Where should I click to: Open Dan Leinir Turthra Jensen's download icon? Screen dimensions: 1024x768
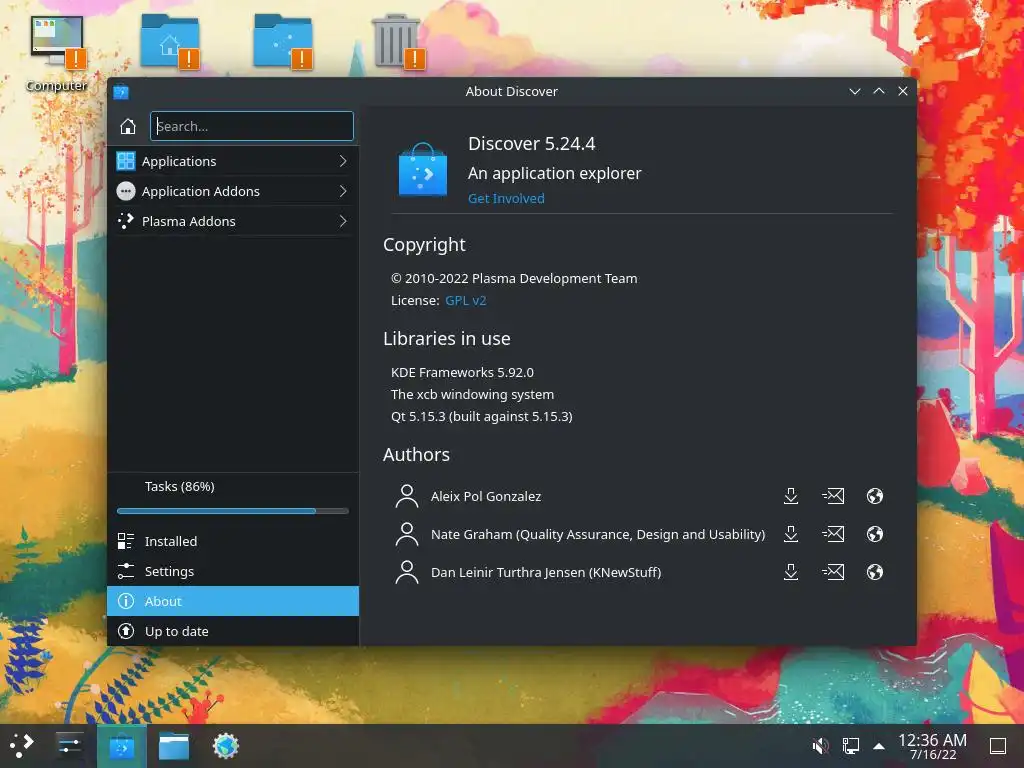coord(791,572)
